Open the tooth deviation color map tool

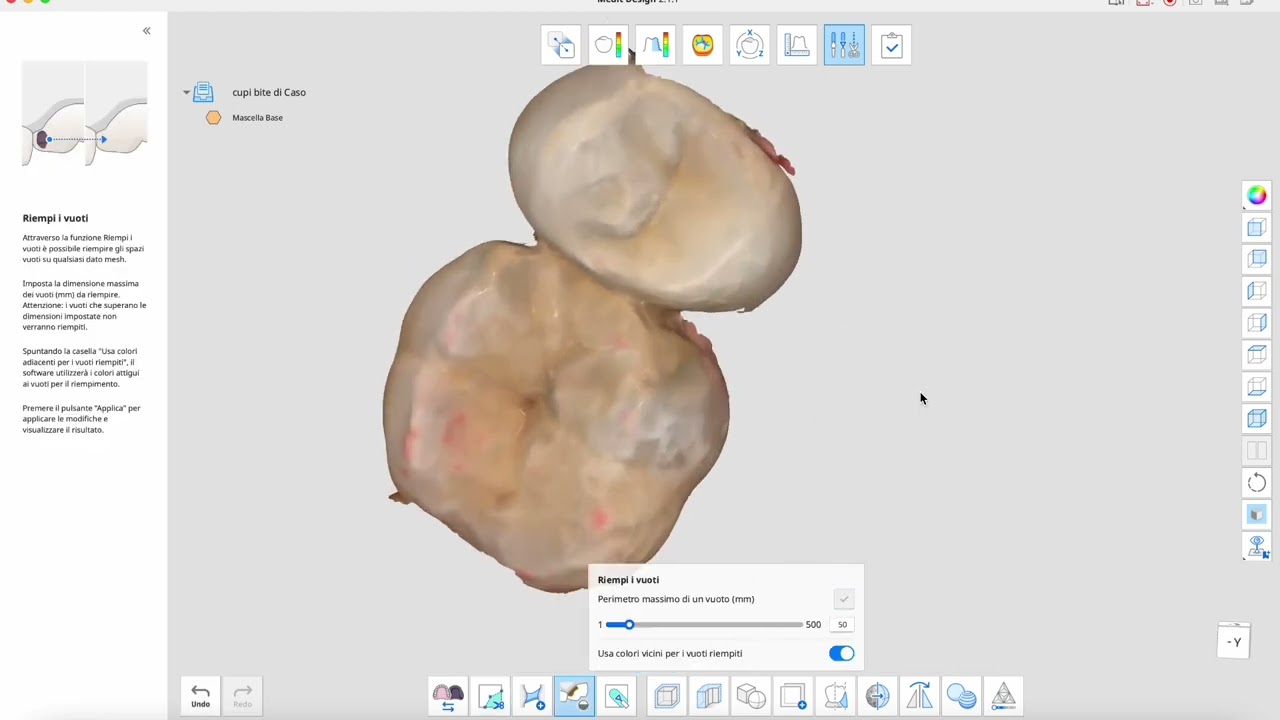[x=608, y=45]
